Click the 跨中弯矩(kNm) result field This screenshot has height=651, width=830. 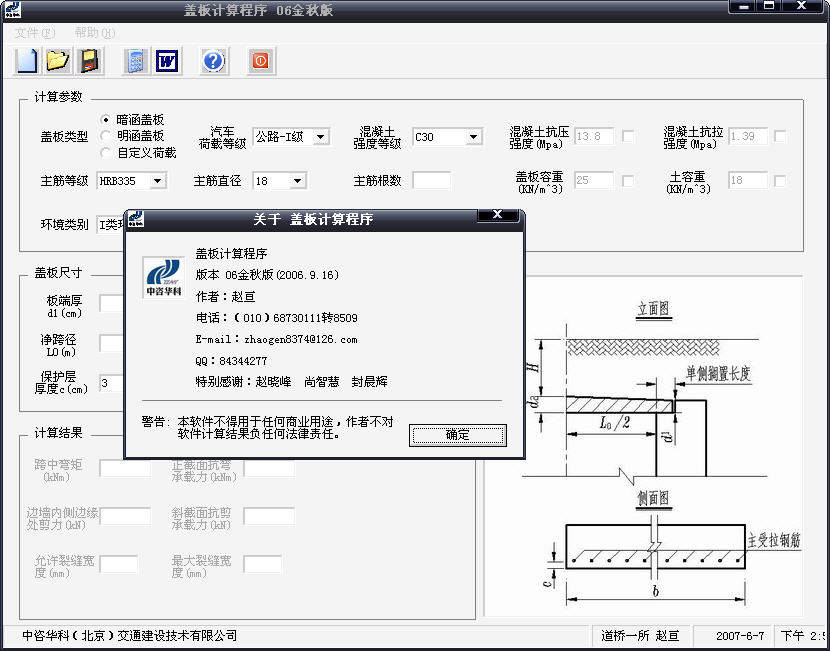coord(125,469)
